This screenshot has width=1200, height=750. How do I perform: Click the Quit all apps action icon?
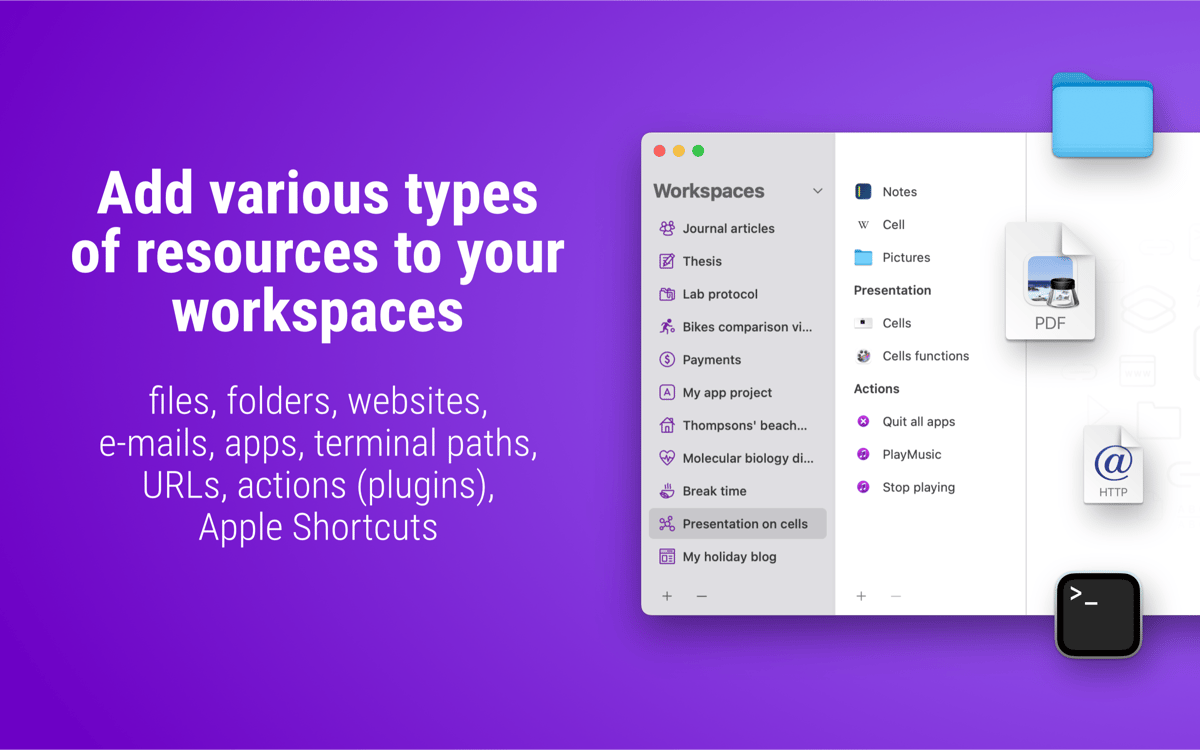(x=863, y=422)
